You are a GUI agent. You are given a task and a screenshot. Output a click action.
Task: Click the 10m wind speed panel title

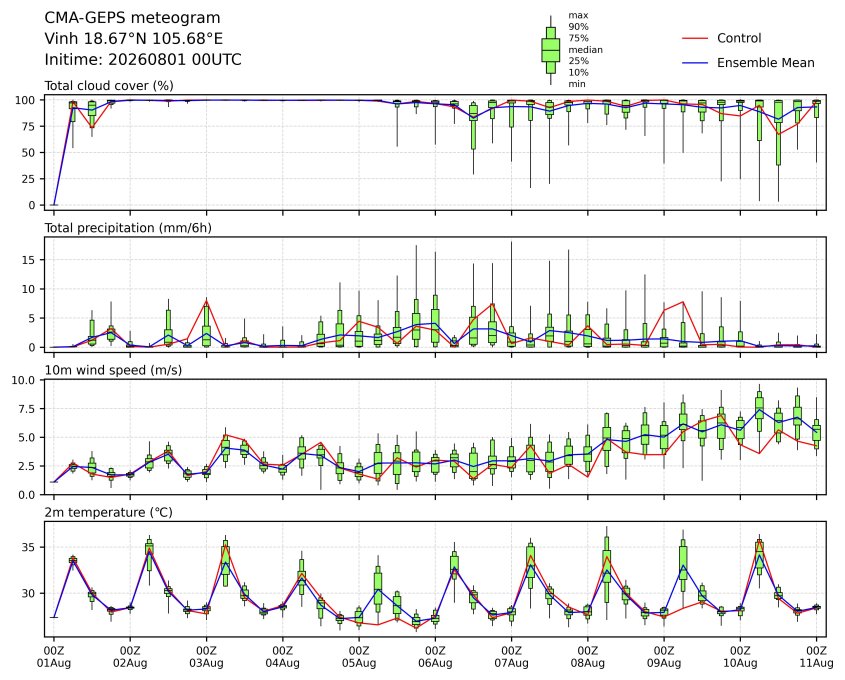pos(113,370)
